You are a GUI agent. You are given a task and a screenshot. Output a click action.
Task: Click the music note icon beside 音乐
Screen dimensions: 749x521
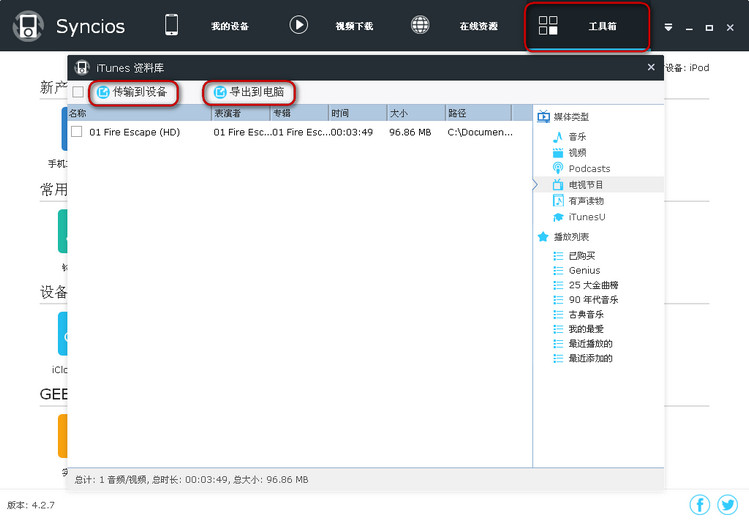tap(557, 137)
